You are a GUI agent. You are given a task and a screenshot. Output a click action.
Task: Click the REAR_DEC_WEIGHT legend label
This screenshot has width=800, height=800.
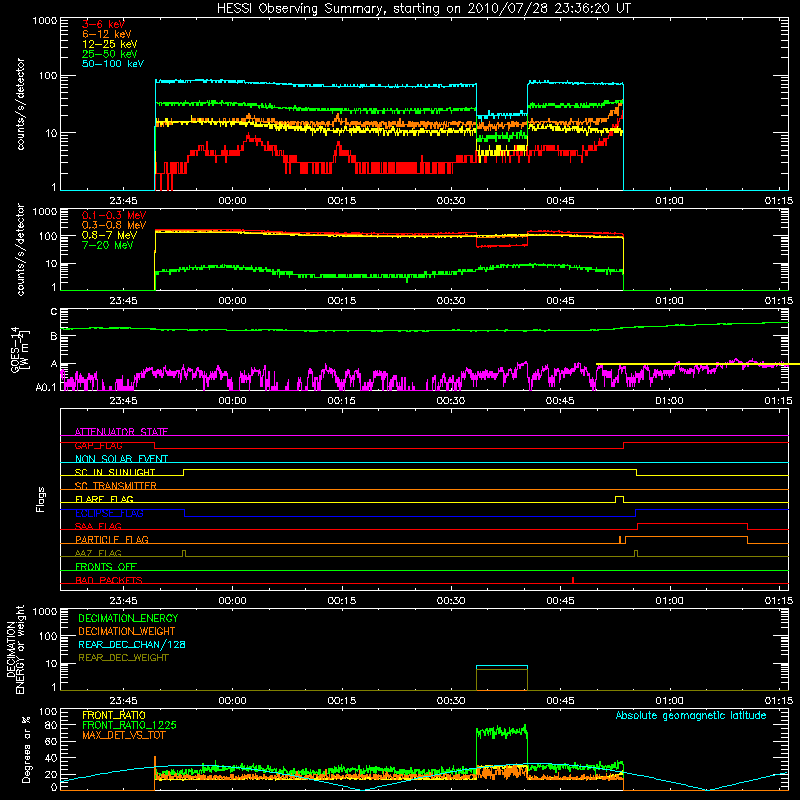coord(123,658)
